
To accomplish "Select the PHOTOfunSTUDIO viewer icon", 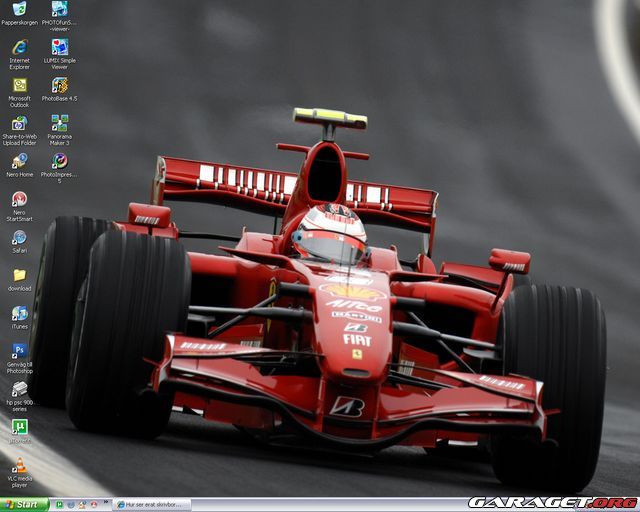I will (x=60, y=9).
